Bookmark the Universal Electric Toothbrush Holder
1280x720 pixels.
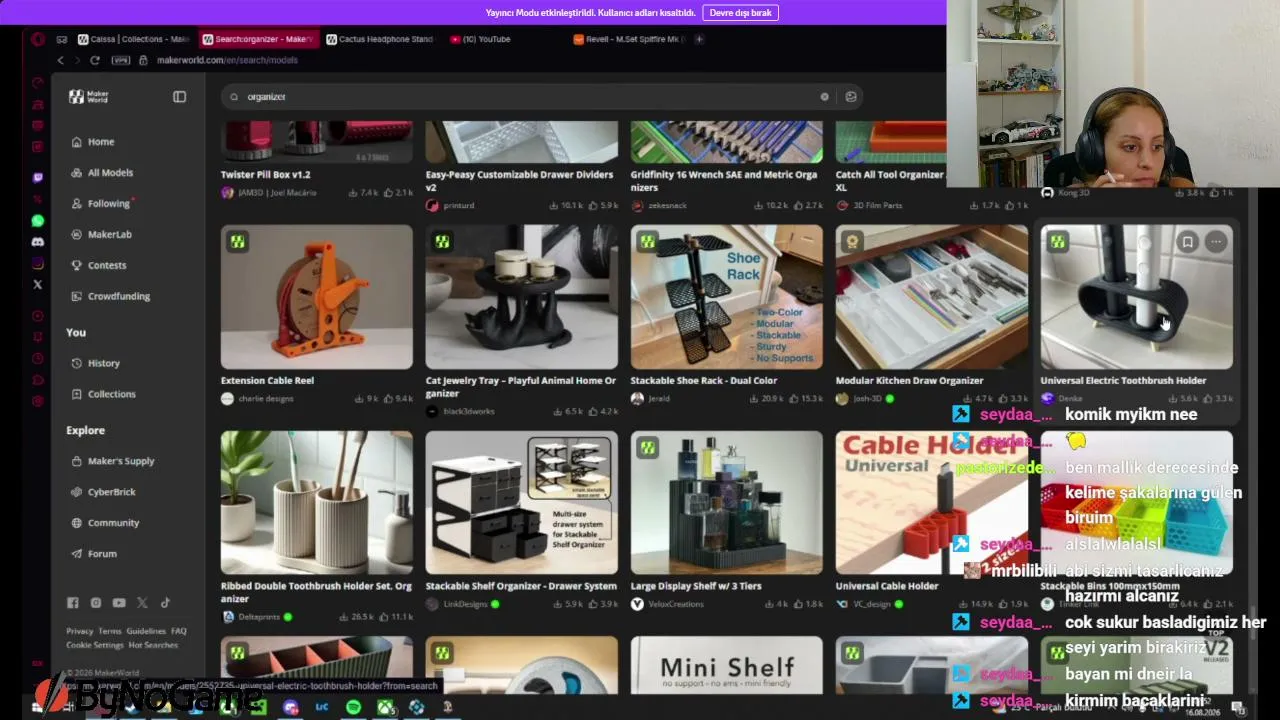[1187, 242]
